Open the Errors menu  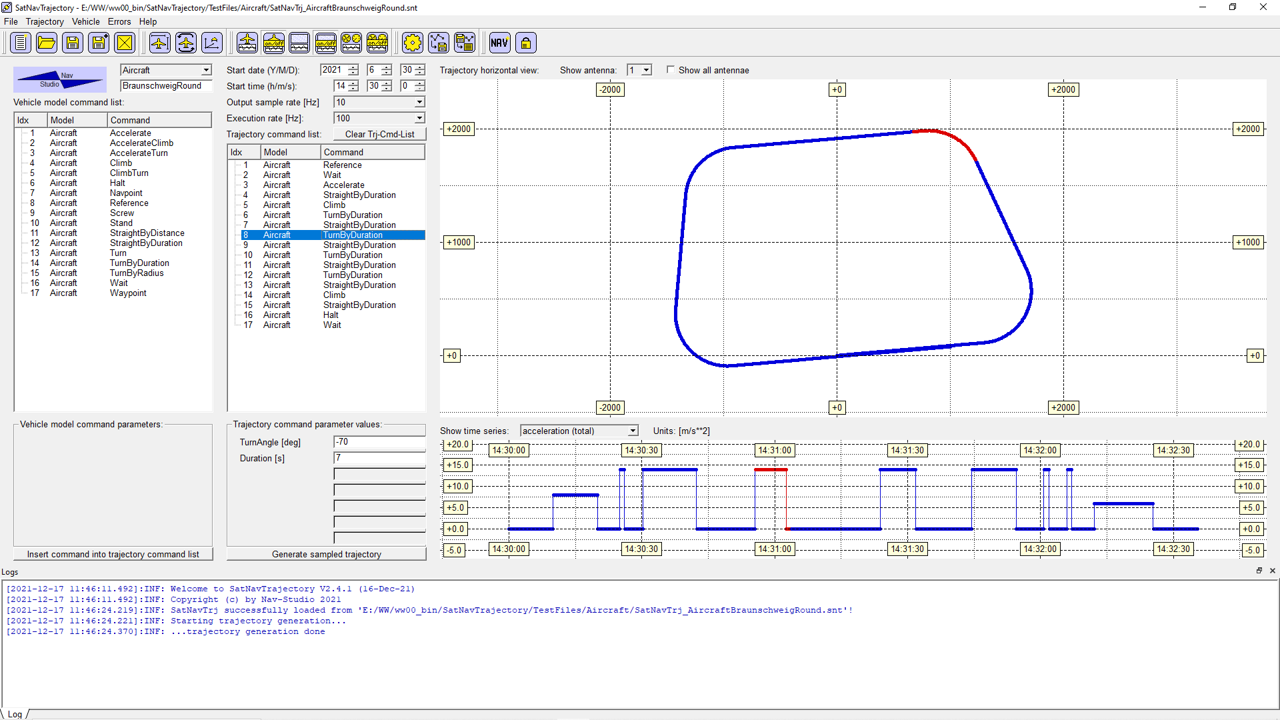[x=119, y=21]
